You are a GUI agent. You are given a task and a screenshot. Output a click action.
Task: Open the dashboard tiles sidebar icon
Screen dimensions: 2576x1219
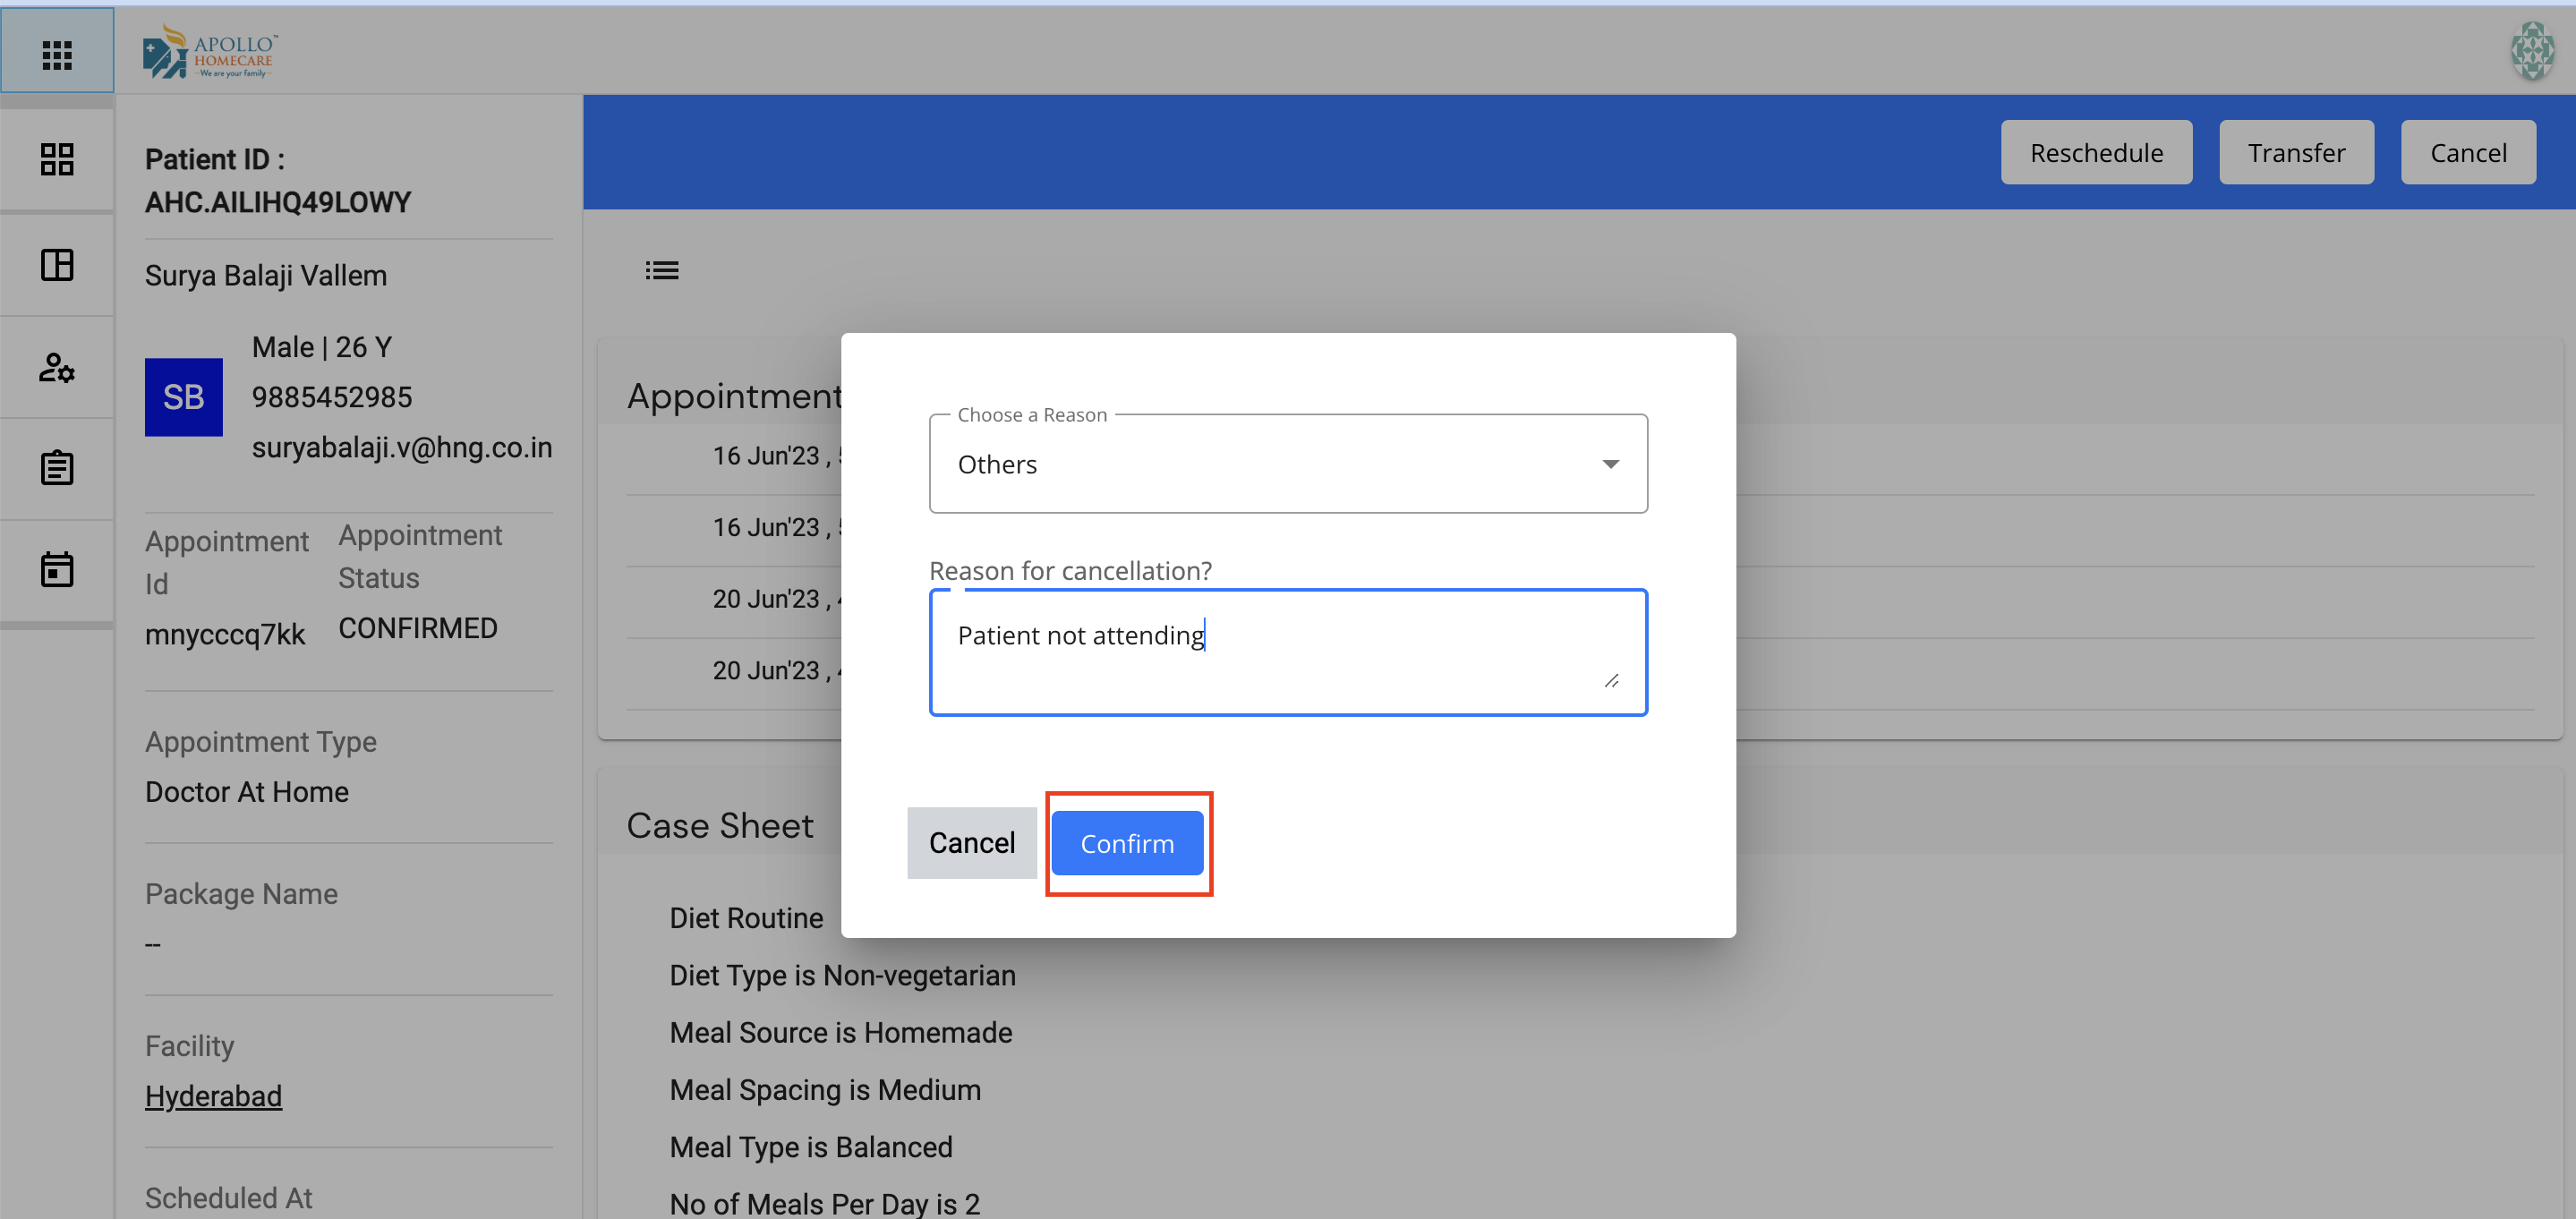[57, 159]
